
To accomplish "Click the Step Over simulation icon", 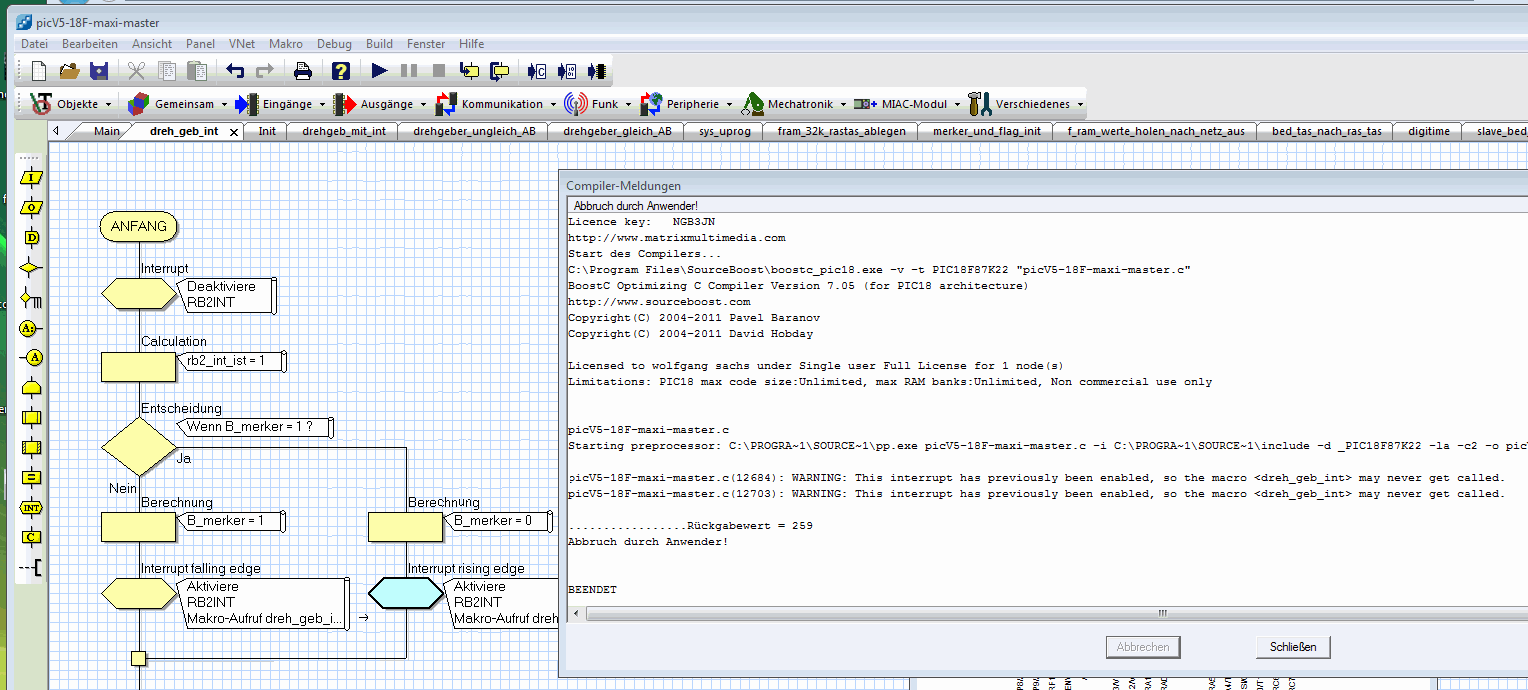I will [499, 71].
